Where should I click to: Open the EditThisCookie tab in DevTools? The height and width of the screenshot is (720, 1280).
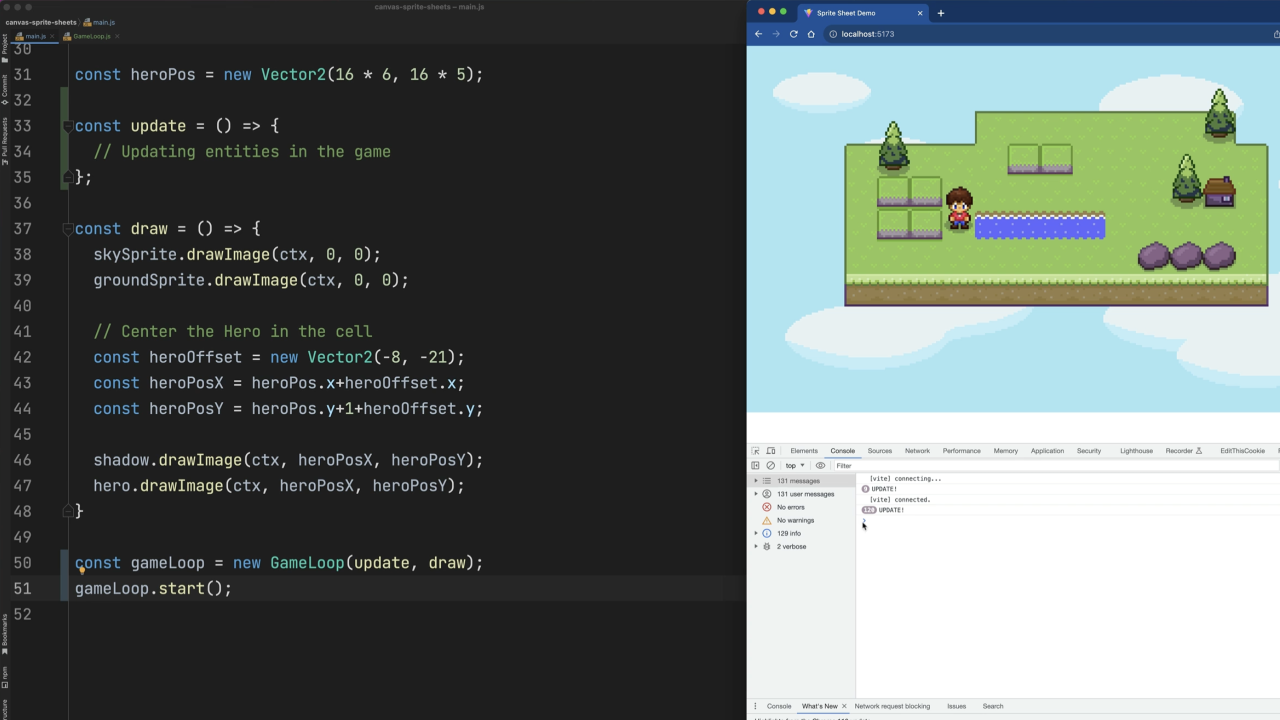coord(1242,451)
